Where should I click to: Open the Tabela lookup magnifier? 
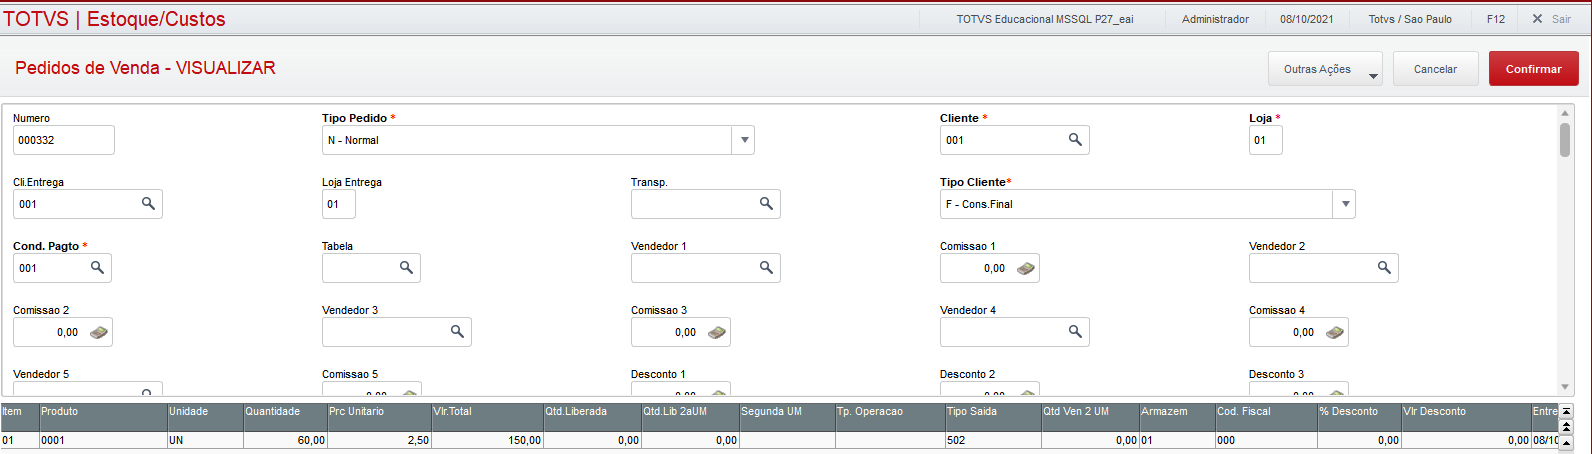point(406,268)
